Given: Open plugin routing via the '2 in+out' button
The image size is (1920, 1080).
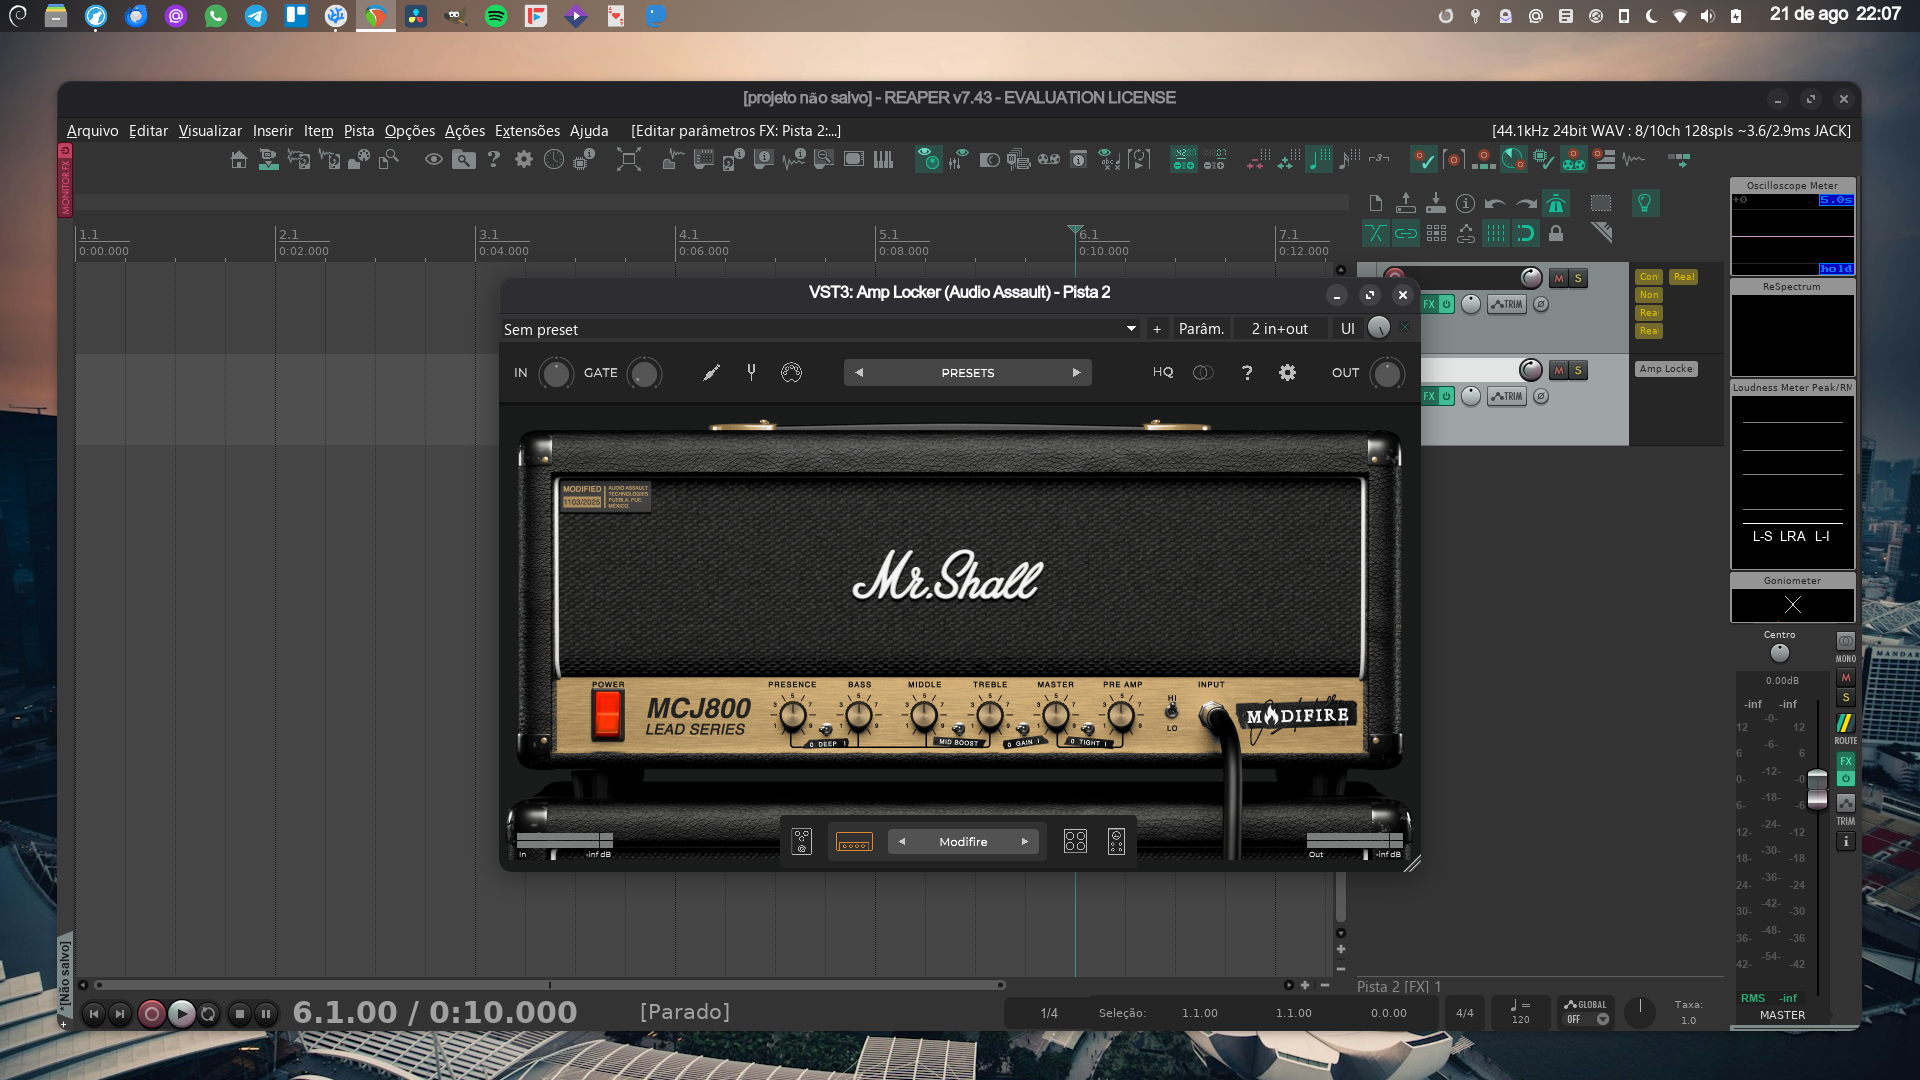Looking at the screenshot, I should tap(1281, 328).
